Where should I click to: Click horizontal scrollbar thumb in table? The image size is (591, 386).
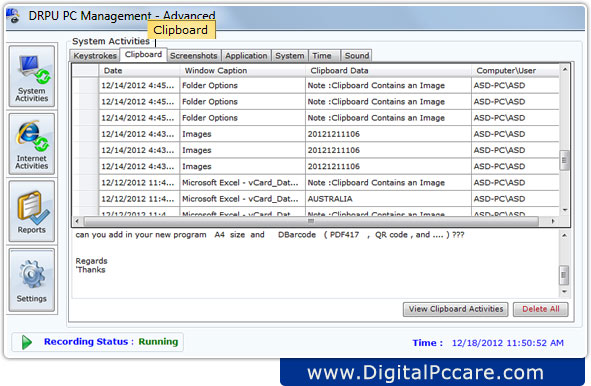tap(311, 221)
